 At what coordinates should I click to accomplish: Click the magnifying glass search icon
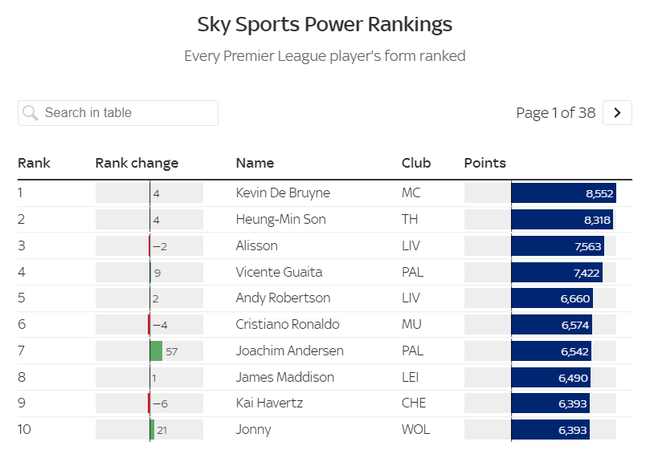click(x=30, y=113)
